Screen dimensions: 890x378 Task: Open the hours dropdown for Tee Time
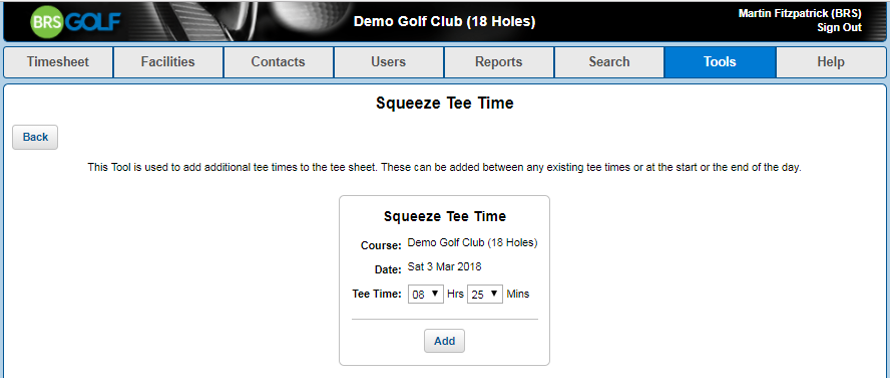425,294
